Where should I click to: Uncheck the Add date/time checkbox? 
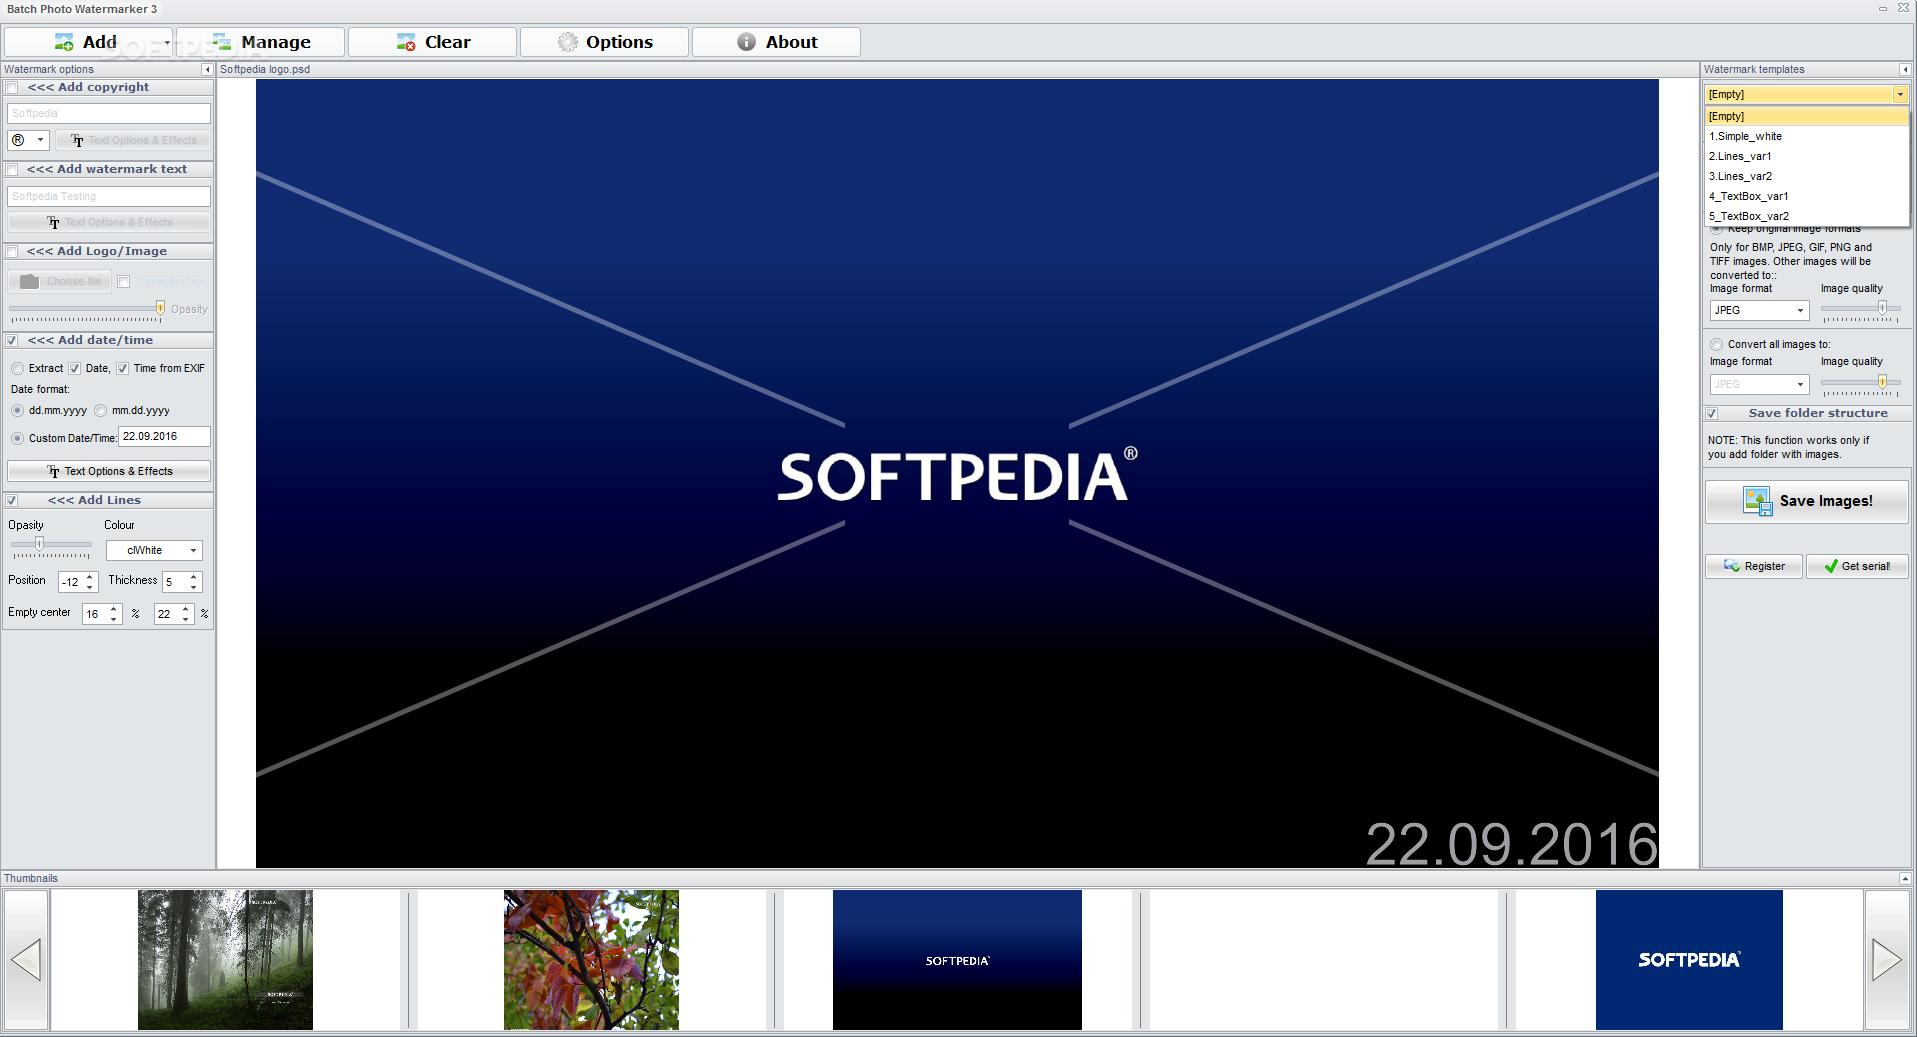[12, 341]
